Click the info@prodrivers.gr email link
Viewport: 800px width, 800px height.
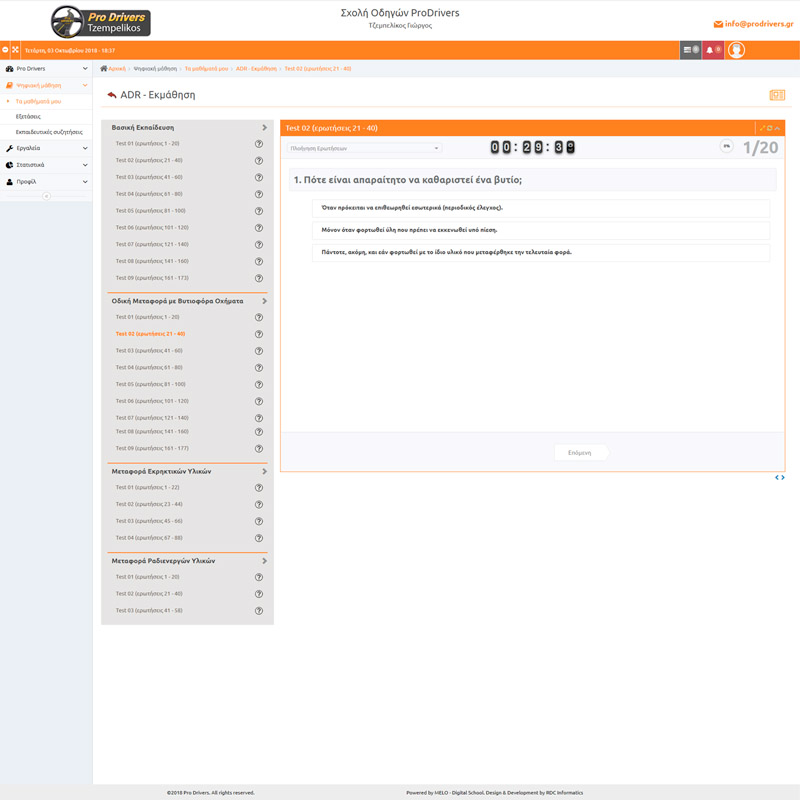(753, 23)
